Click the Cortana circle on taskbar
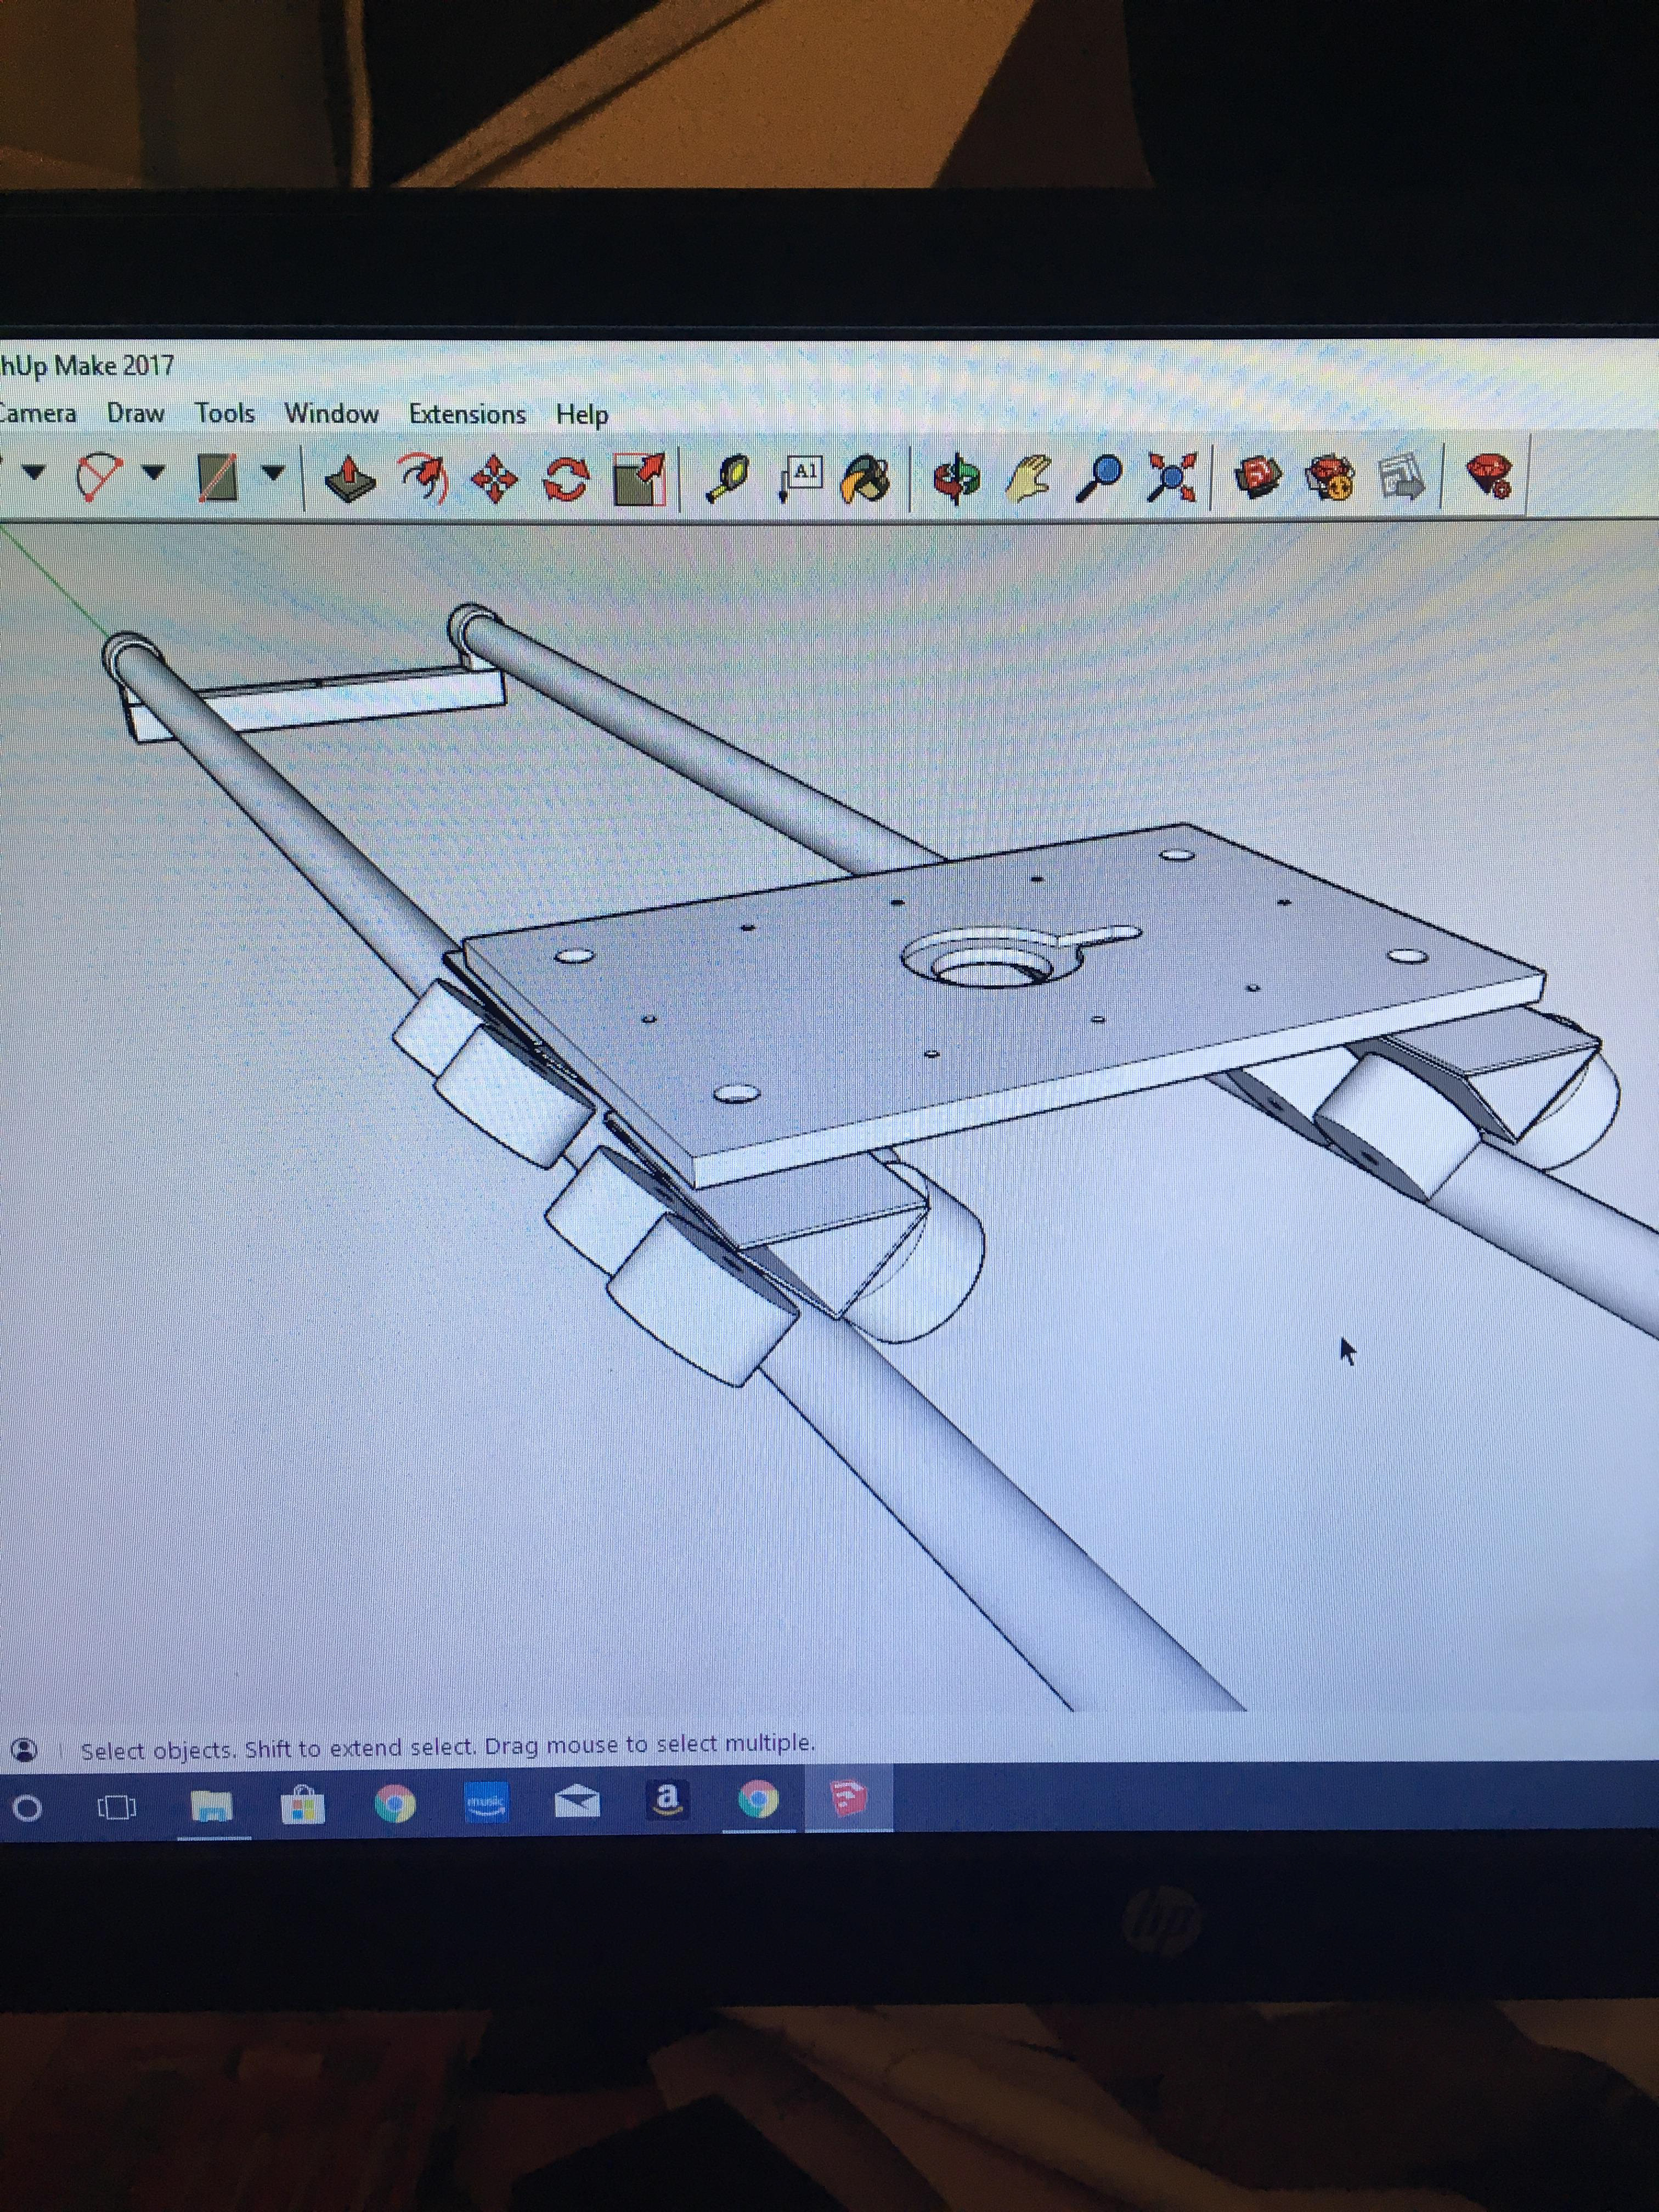This screenshot has width=1659, height=2212. [27, 1808]
